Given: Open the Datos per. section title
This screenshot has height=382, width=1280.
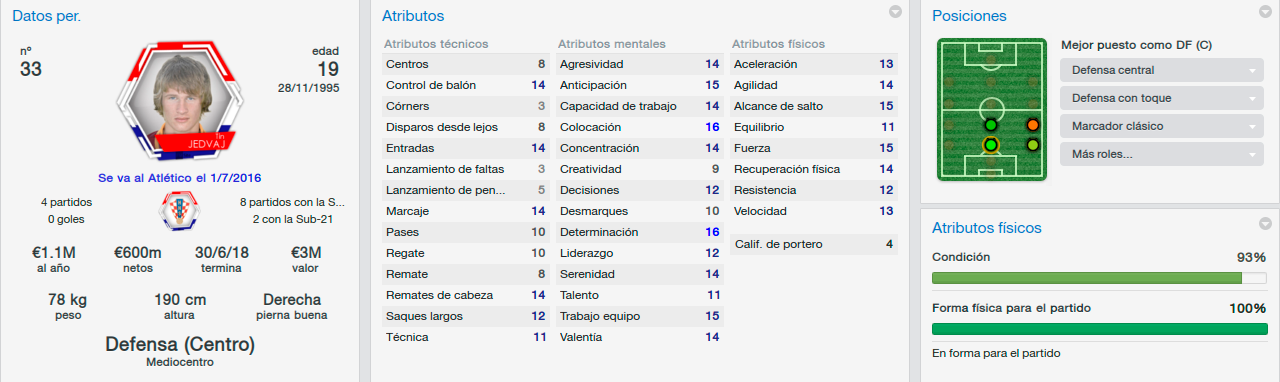Looking at the screenshot, I should (x=47, y=16).
